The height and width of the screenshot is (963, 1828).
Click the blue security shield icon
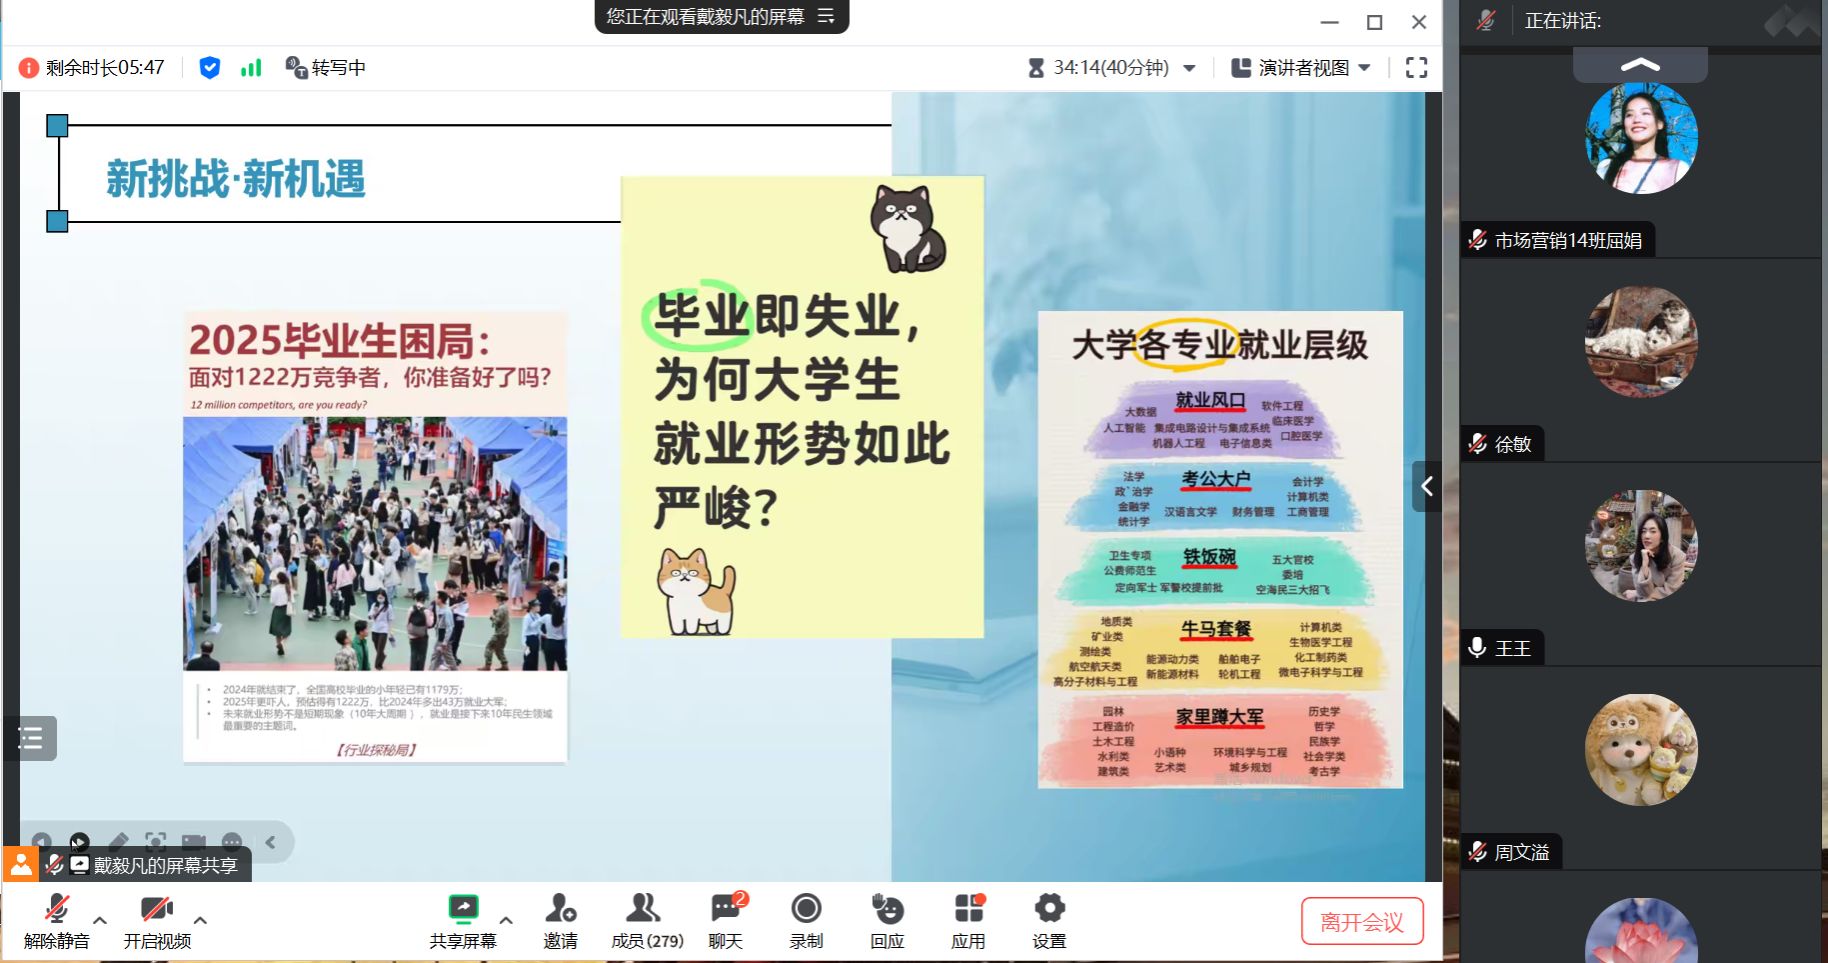(x=209, y=68)
